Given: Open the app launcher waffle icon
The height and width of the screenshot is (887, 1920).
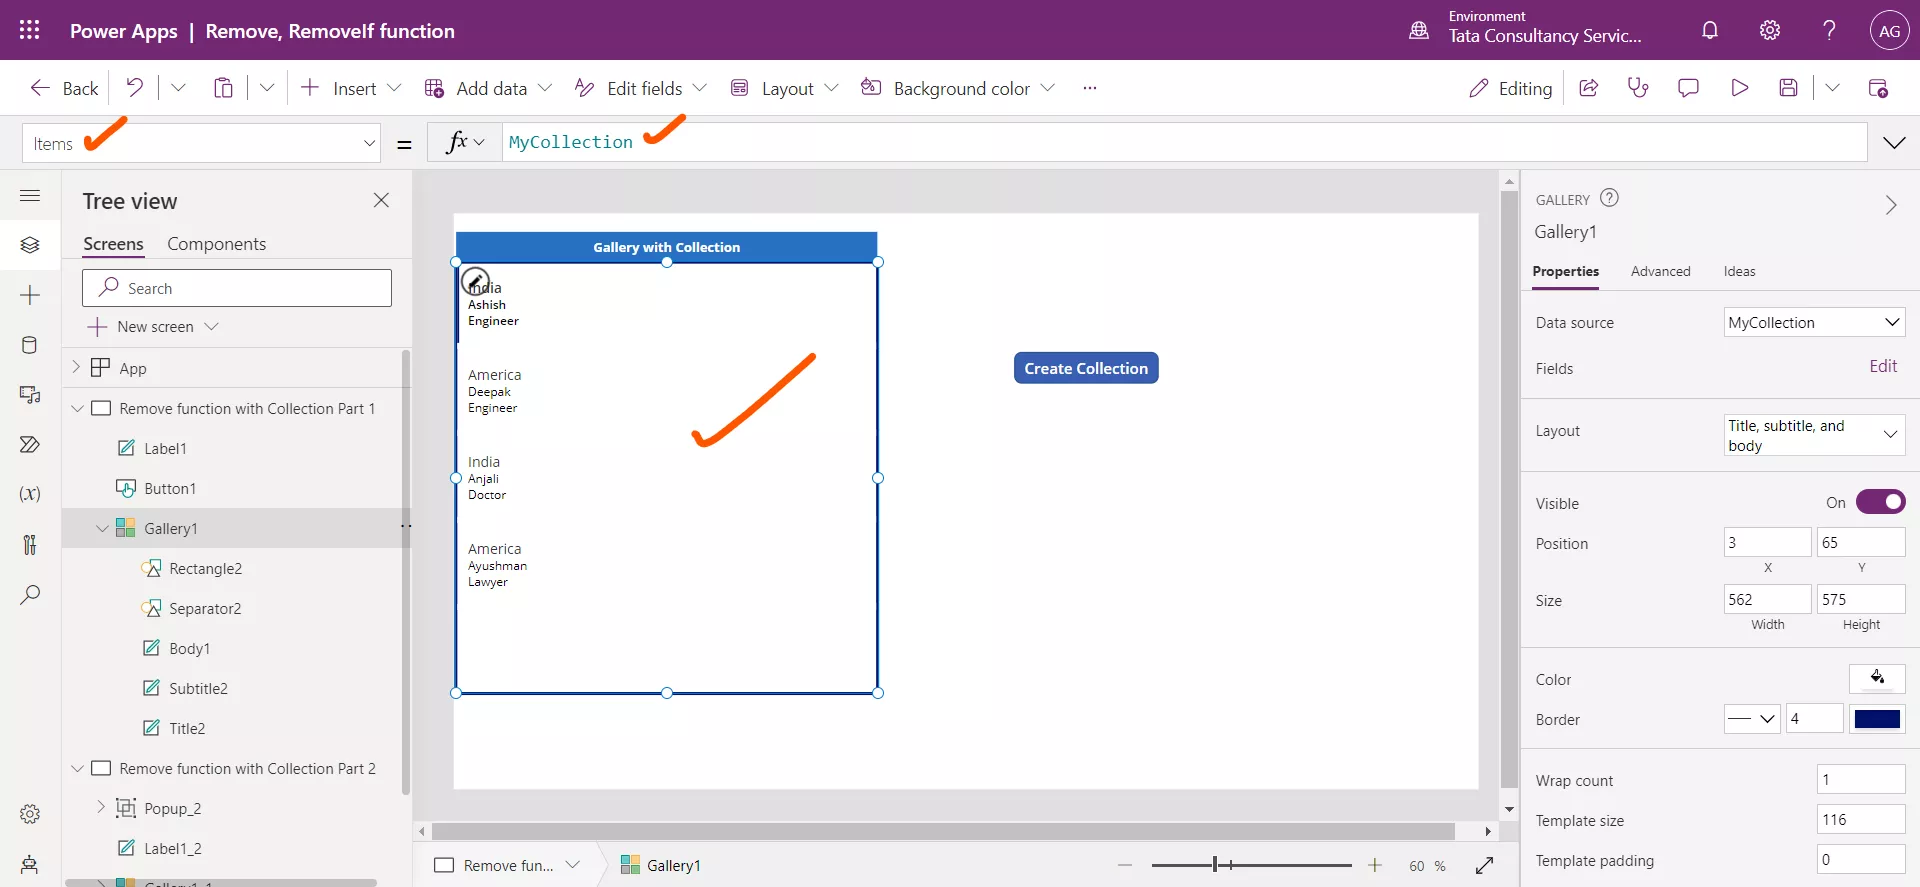Looking at the screenshot, I should (x=29, y=30).
